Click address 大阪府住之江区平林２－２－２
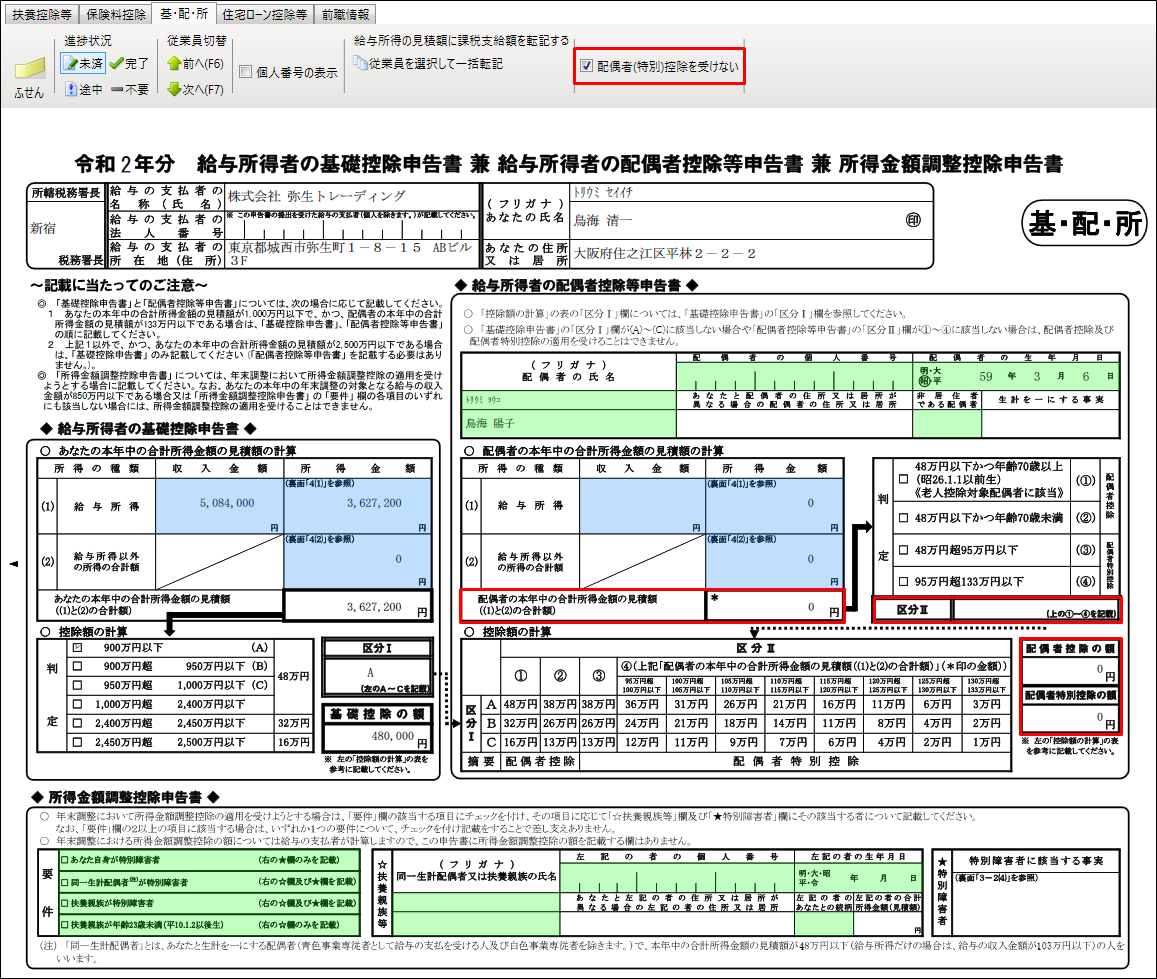The height and width of the screenshot is (979, 1157). [664, 253]
